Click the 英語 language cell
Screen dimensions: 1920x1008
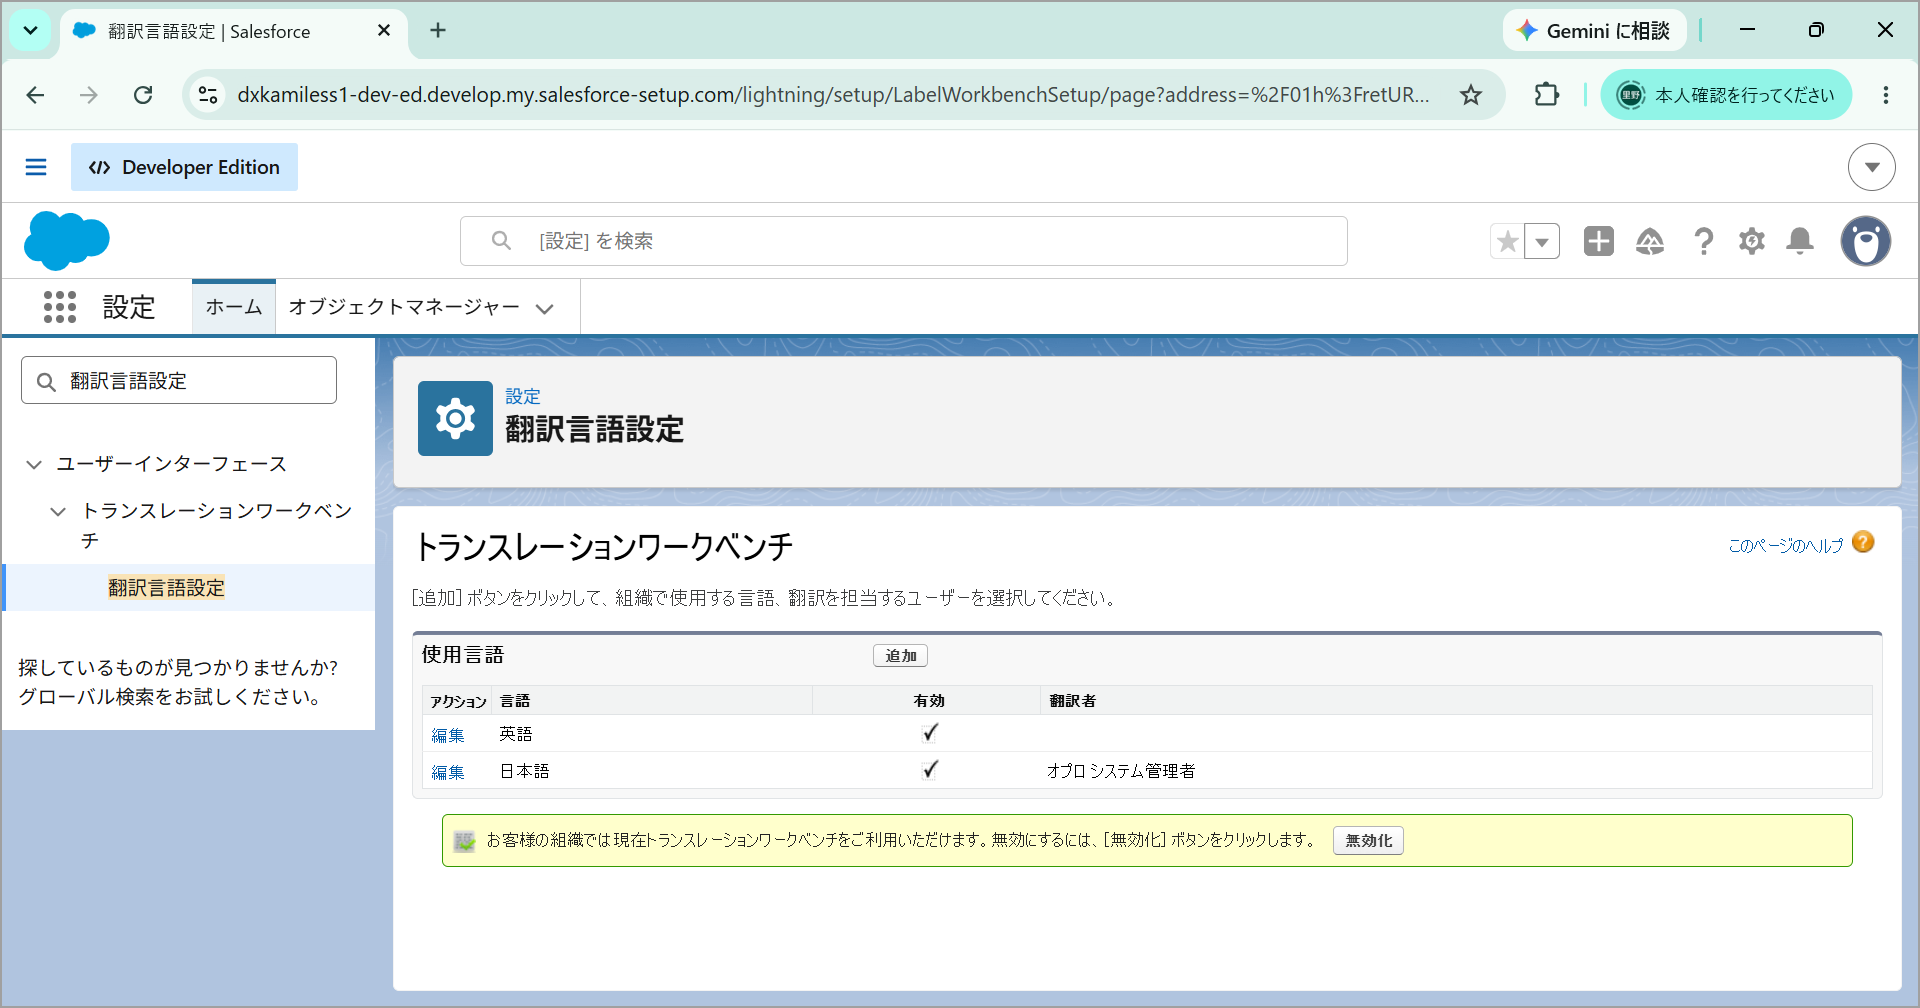pyautogui.click(x=516, y=734)
